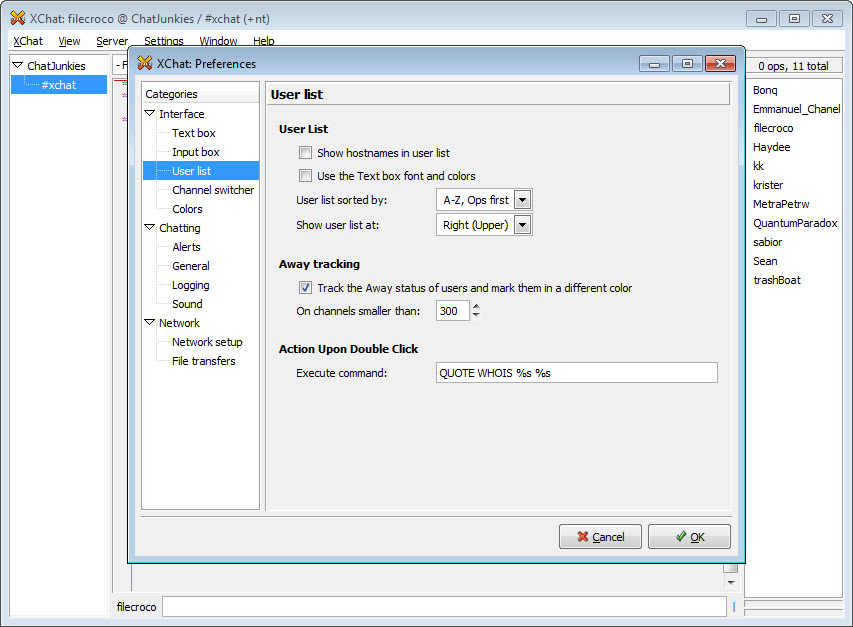Image resolution: width=853 pixels, height=627 pixels.
Task: Select user Emmanuel_Chanel in user list
Action: click(796, 109)
